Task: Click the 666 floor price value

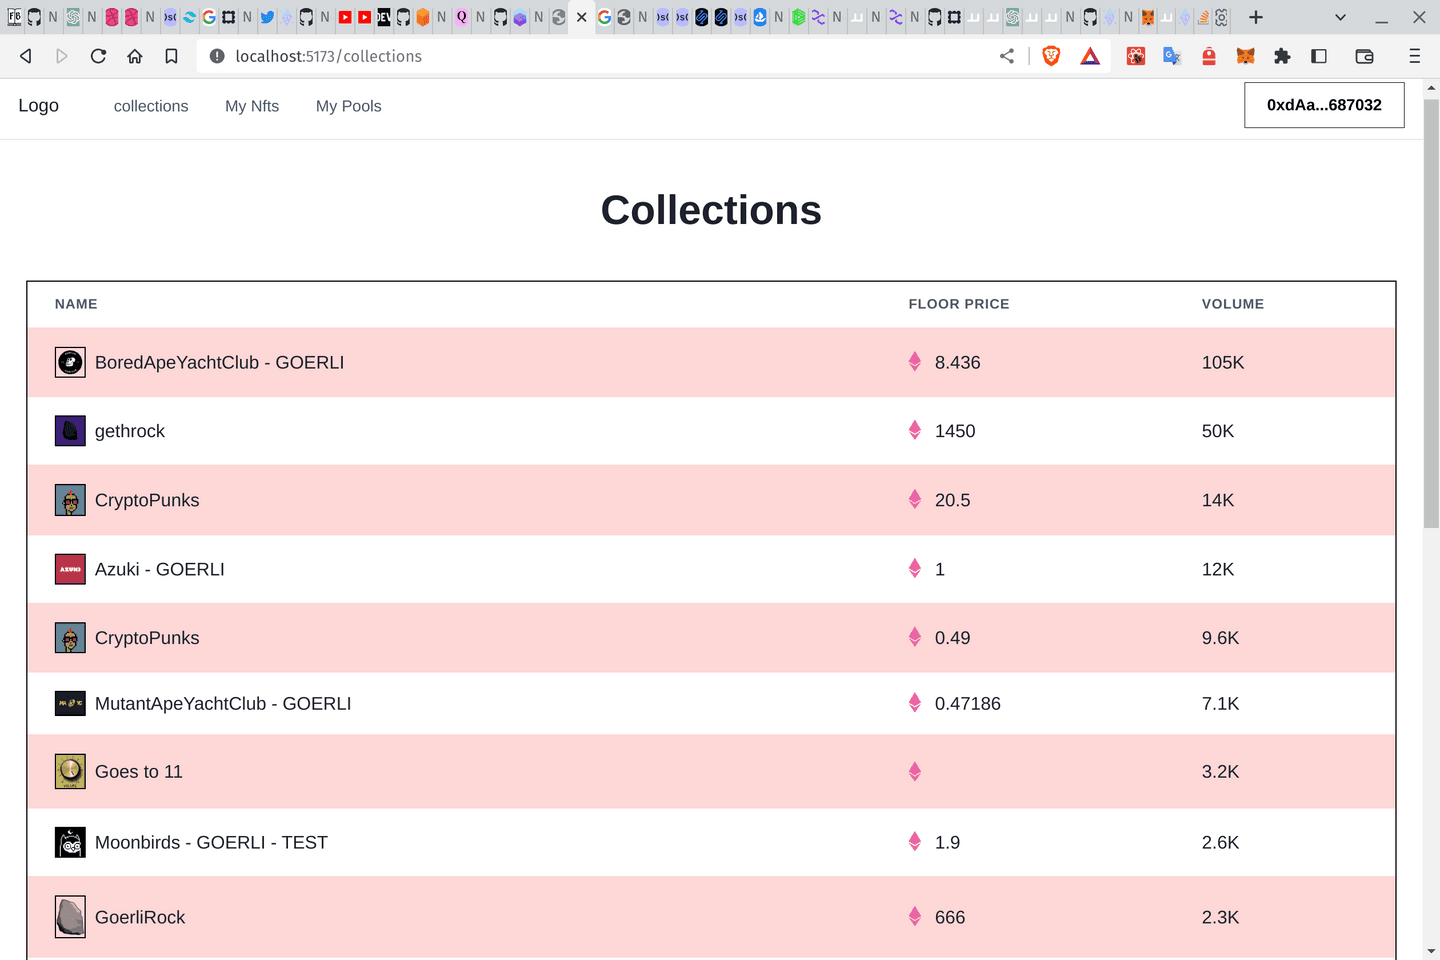Action: (950, 917)
